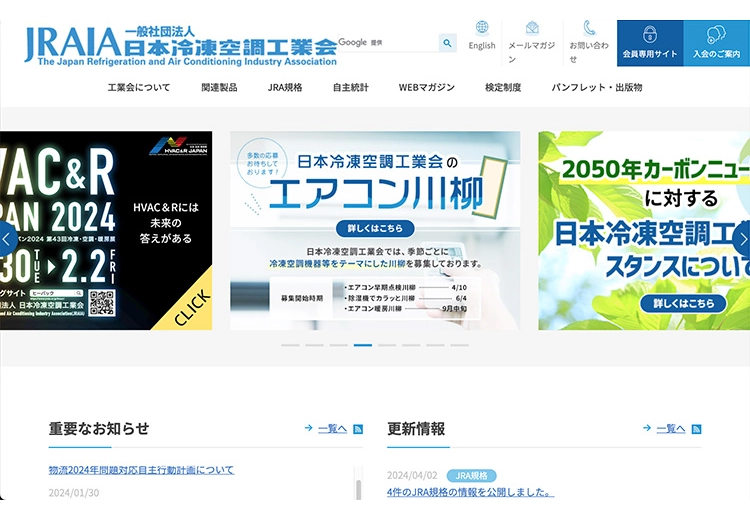Go to previous carousel slide arrow

[x=7, y=239]
